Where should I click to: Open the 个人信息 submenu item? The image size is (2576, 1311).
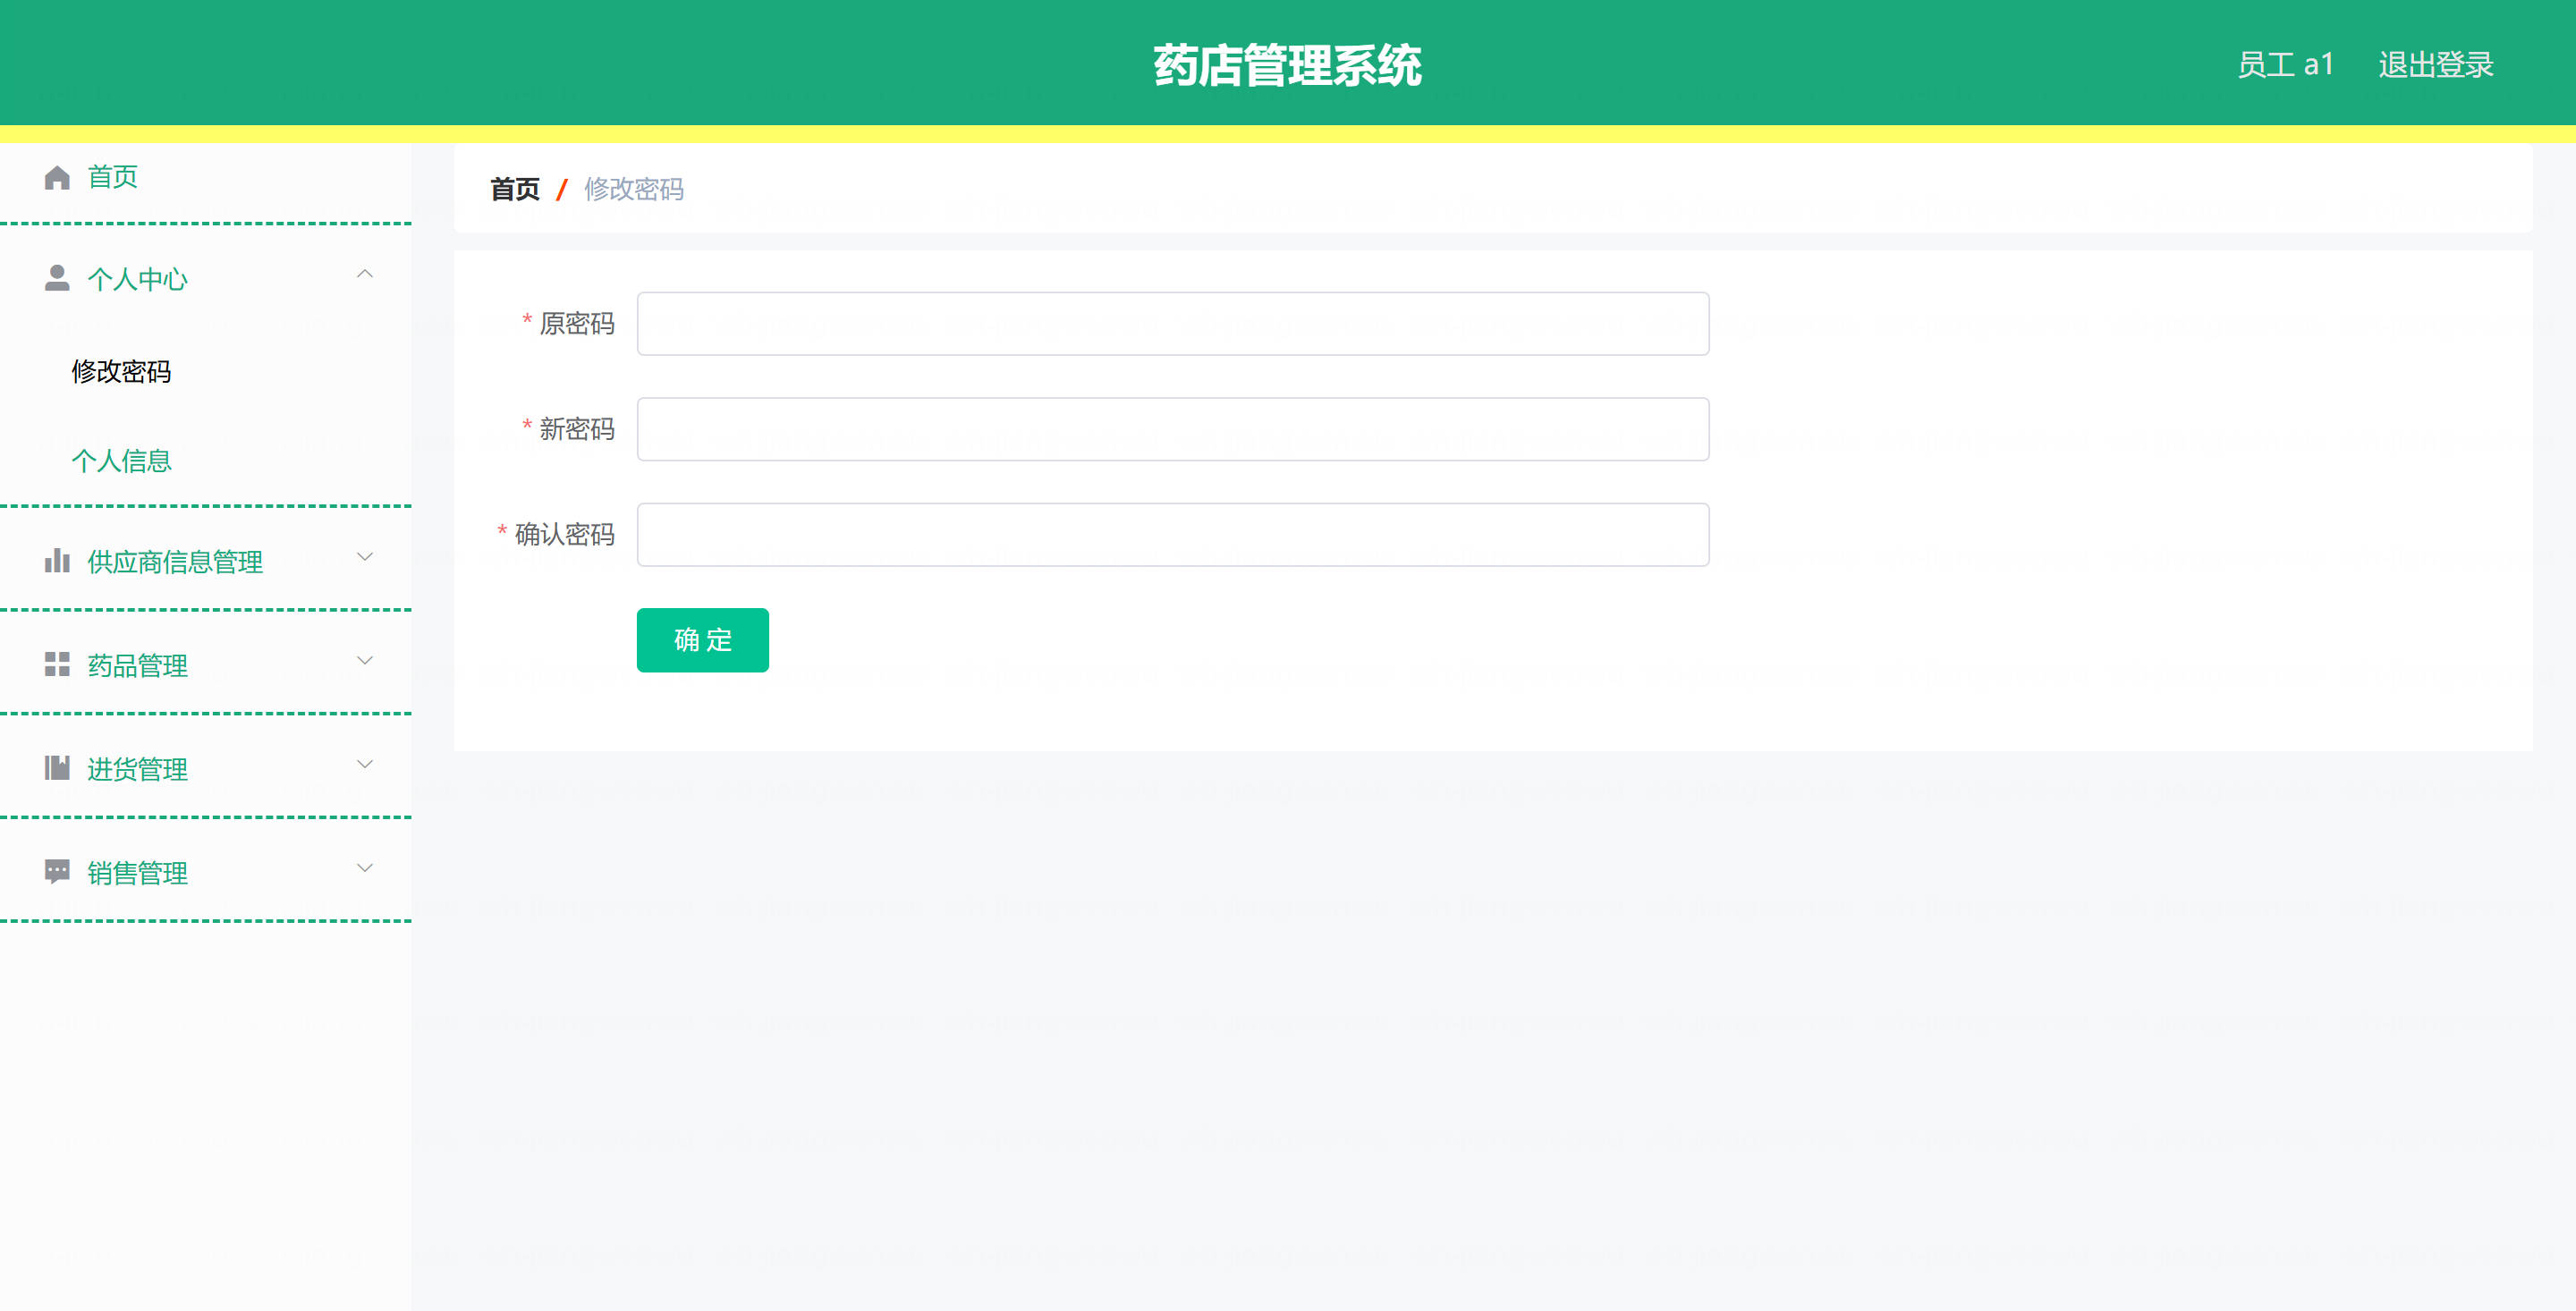tap(121, 461)
